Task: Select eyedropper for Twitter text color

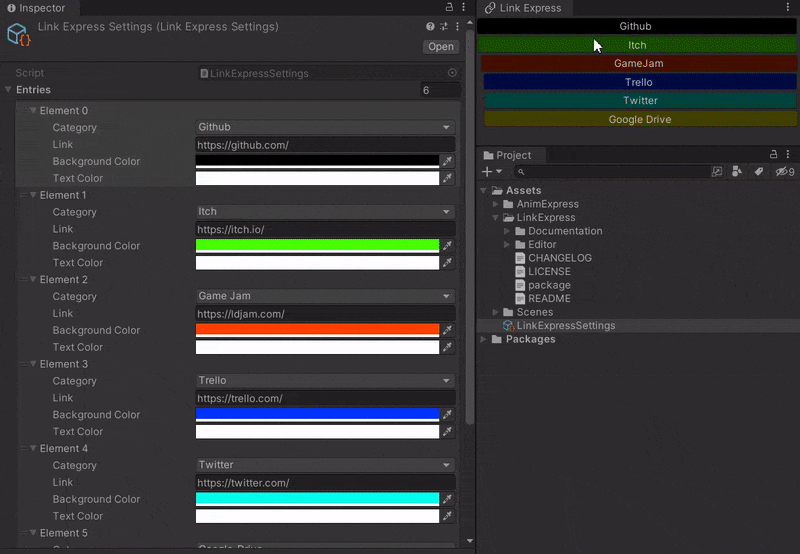Action: coord(447,516)
